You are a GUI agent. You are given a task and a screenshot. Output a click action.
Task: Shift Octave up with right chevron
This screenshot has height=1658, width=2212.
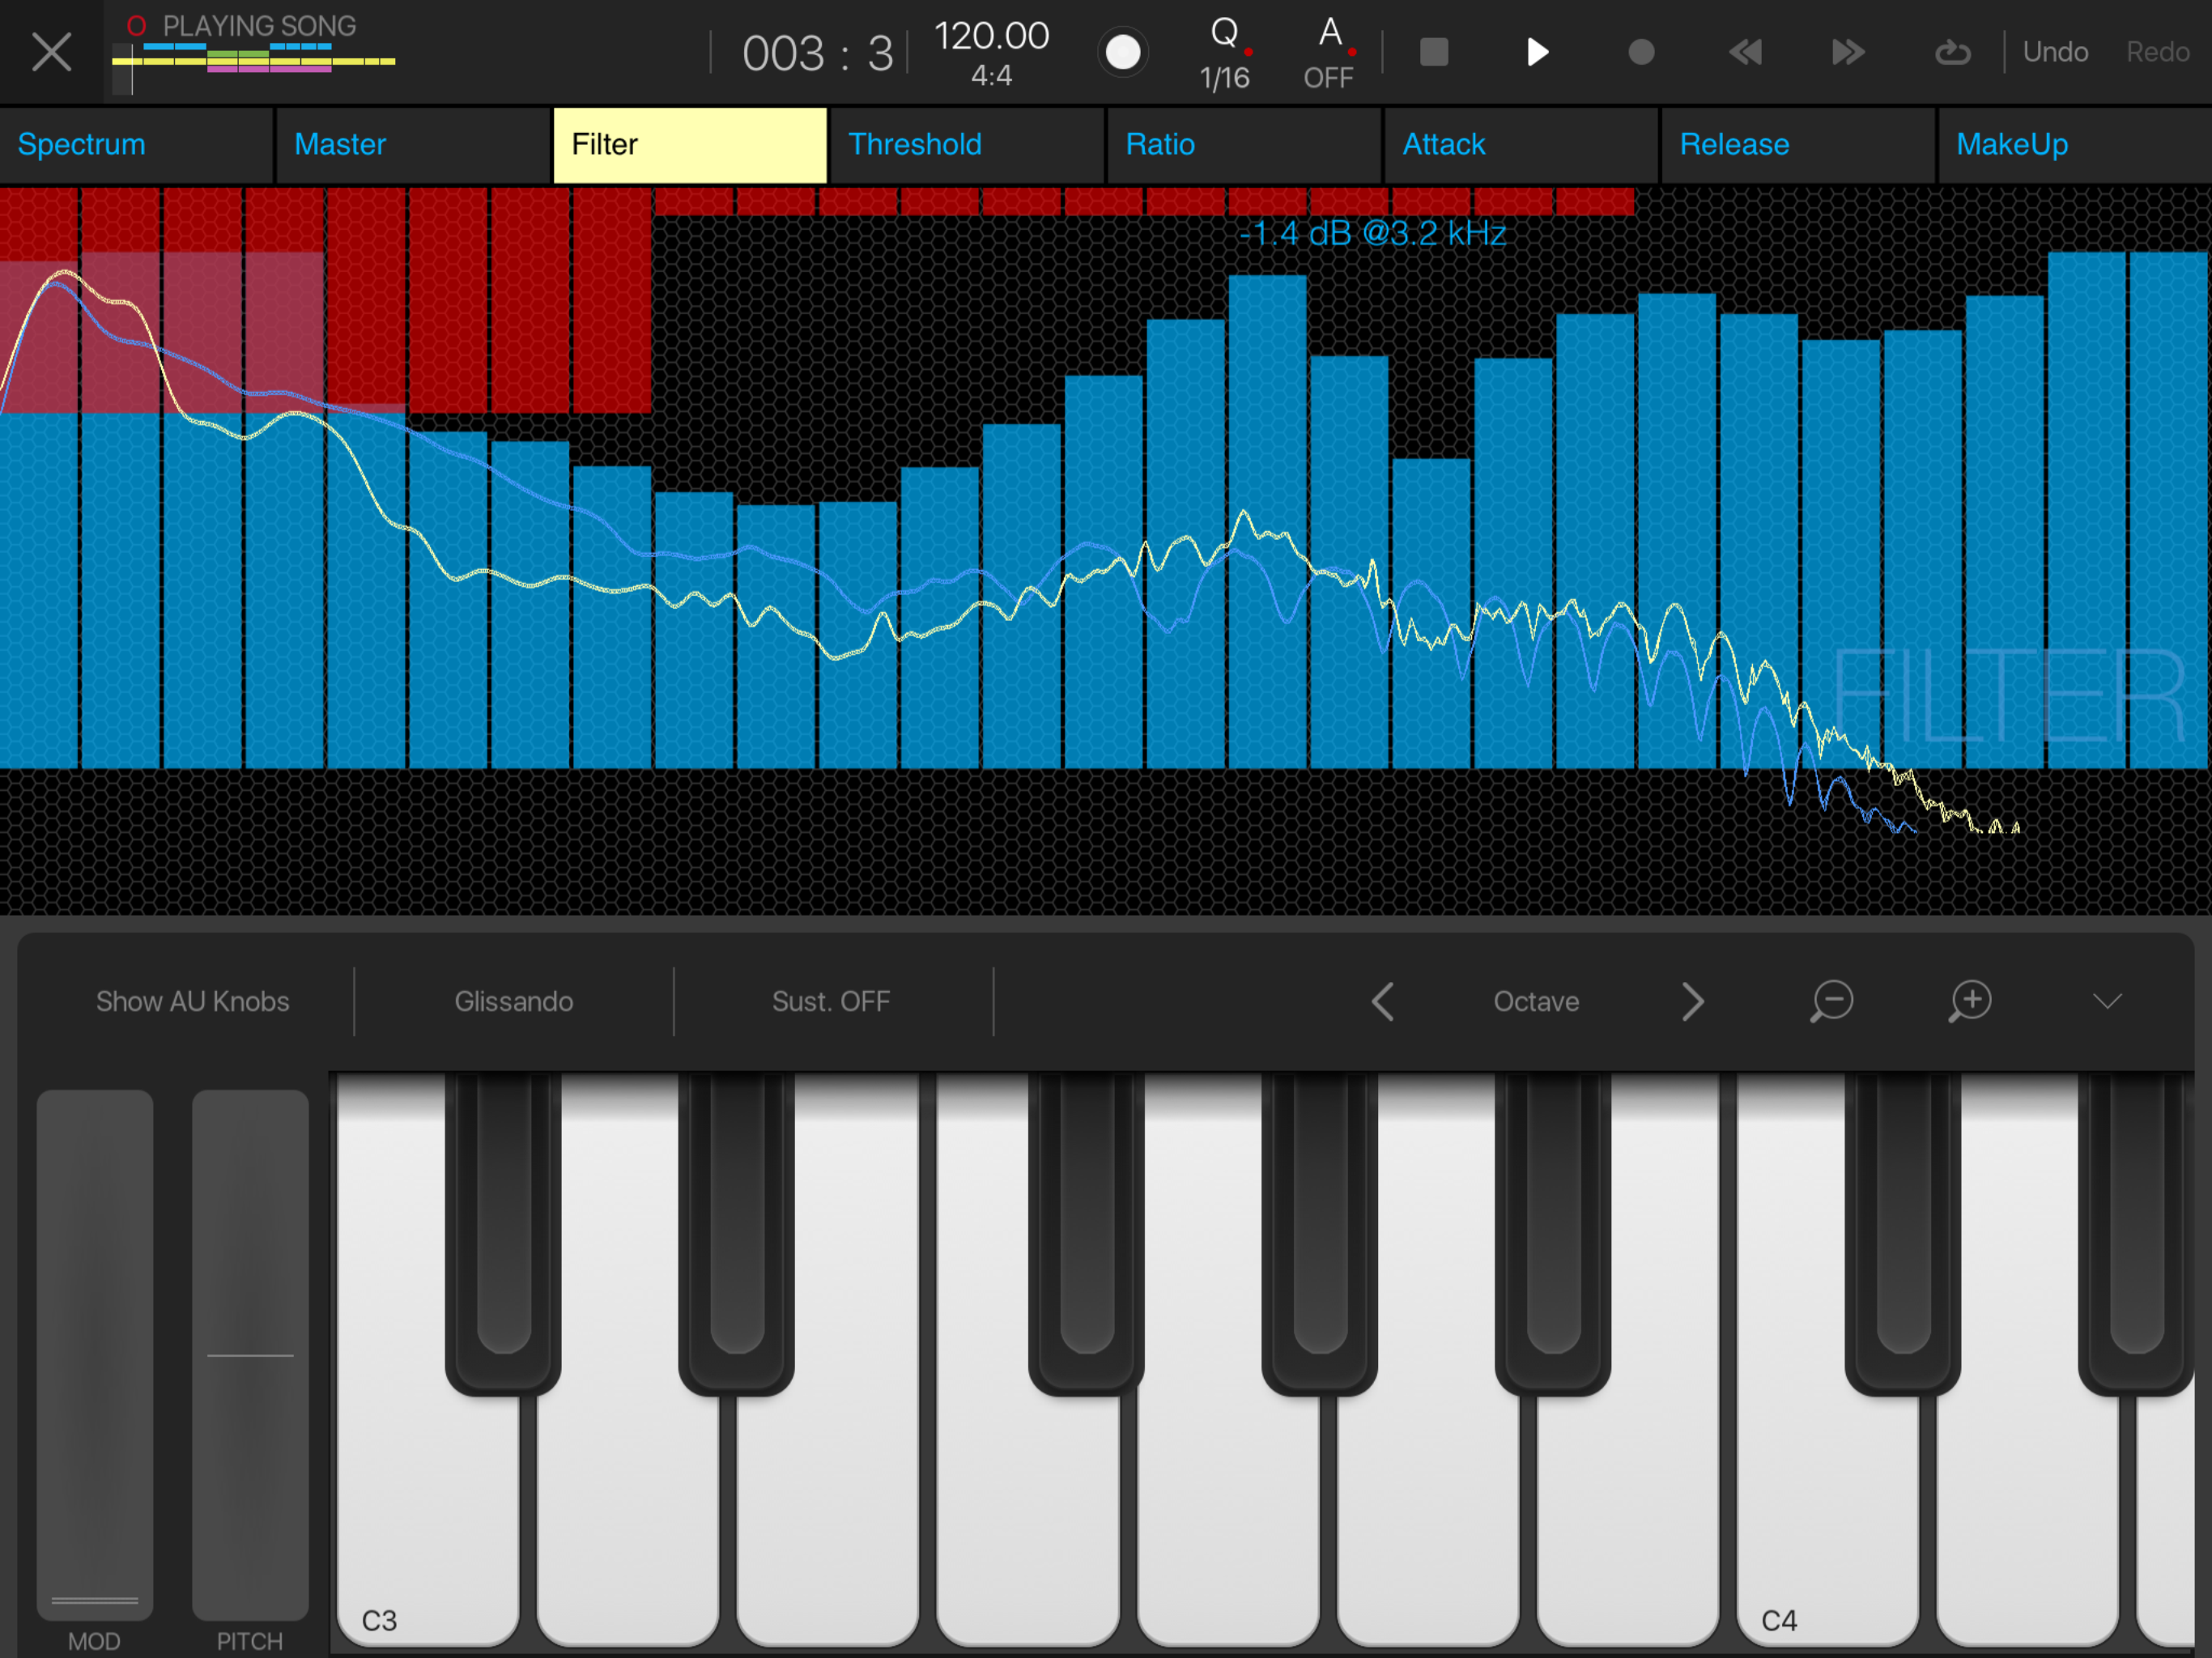click(x=1691, y=1001)
